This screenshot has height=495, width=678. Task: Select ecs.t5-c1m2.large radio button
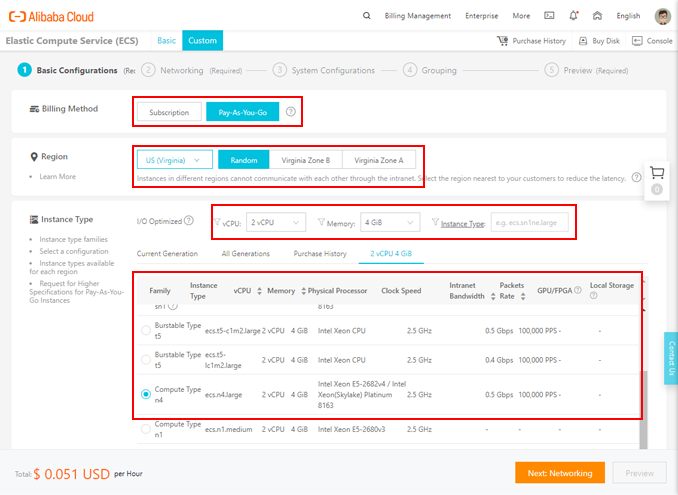tap(146, 330)
